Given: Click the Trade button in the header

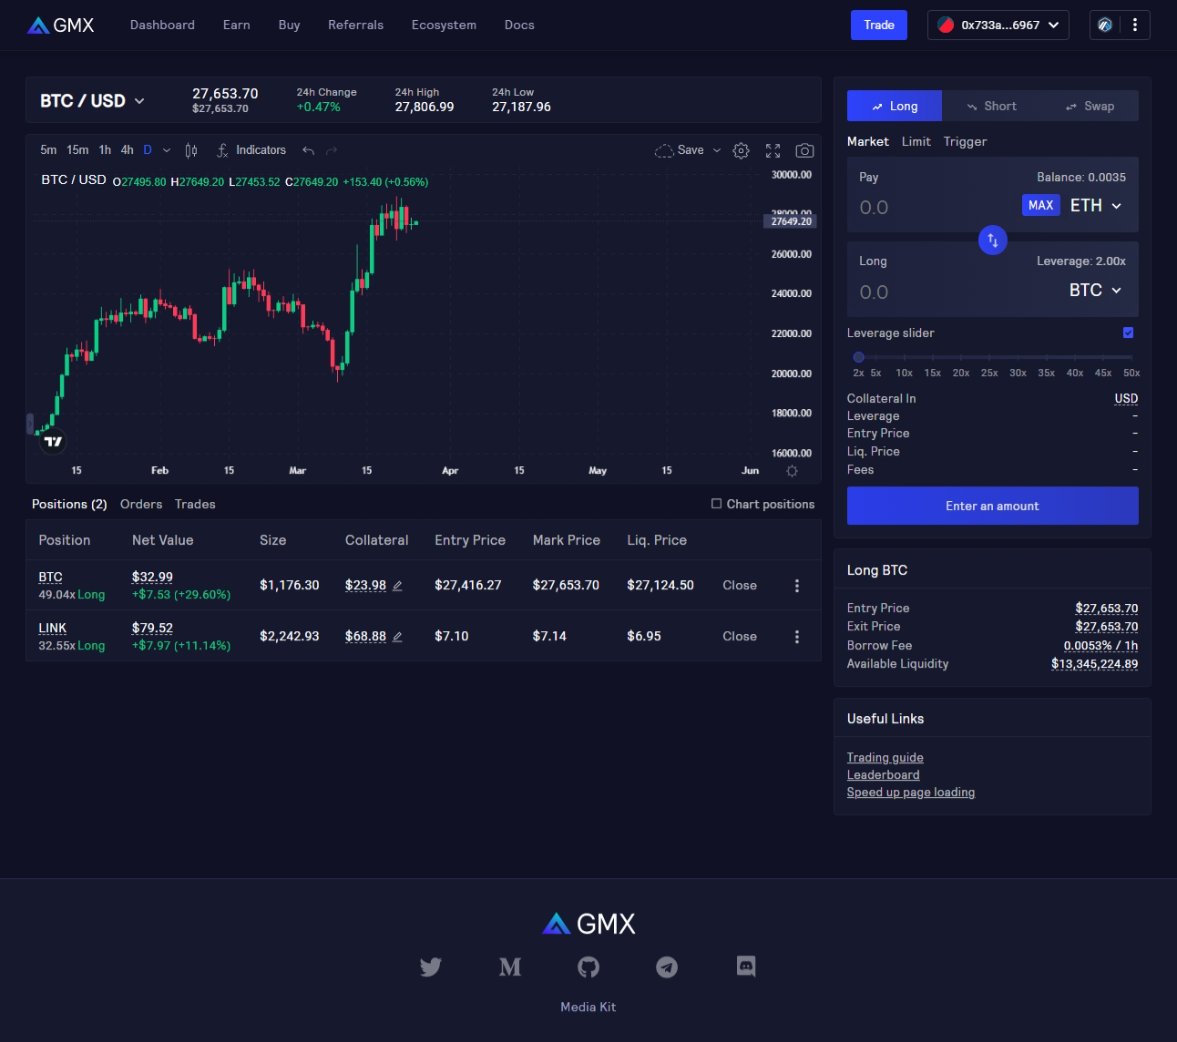Looking at the screenshot, I should click(x=878, y=25).
